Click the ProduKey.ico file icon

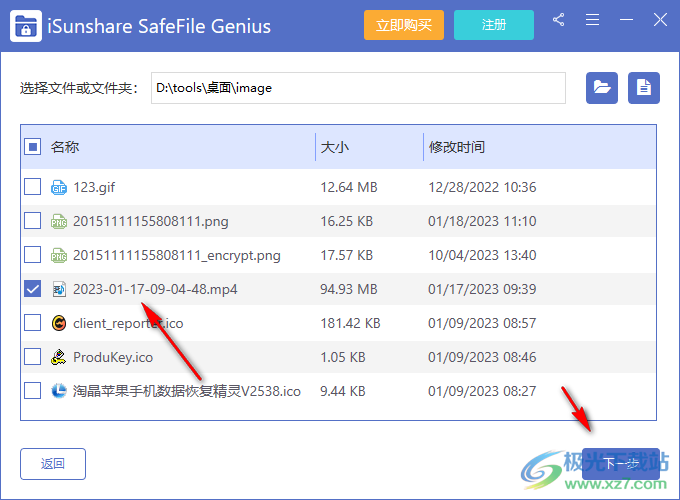pos(59,357)
